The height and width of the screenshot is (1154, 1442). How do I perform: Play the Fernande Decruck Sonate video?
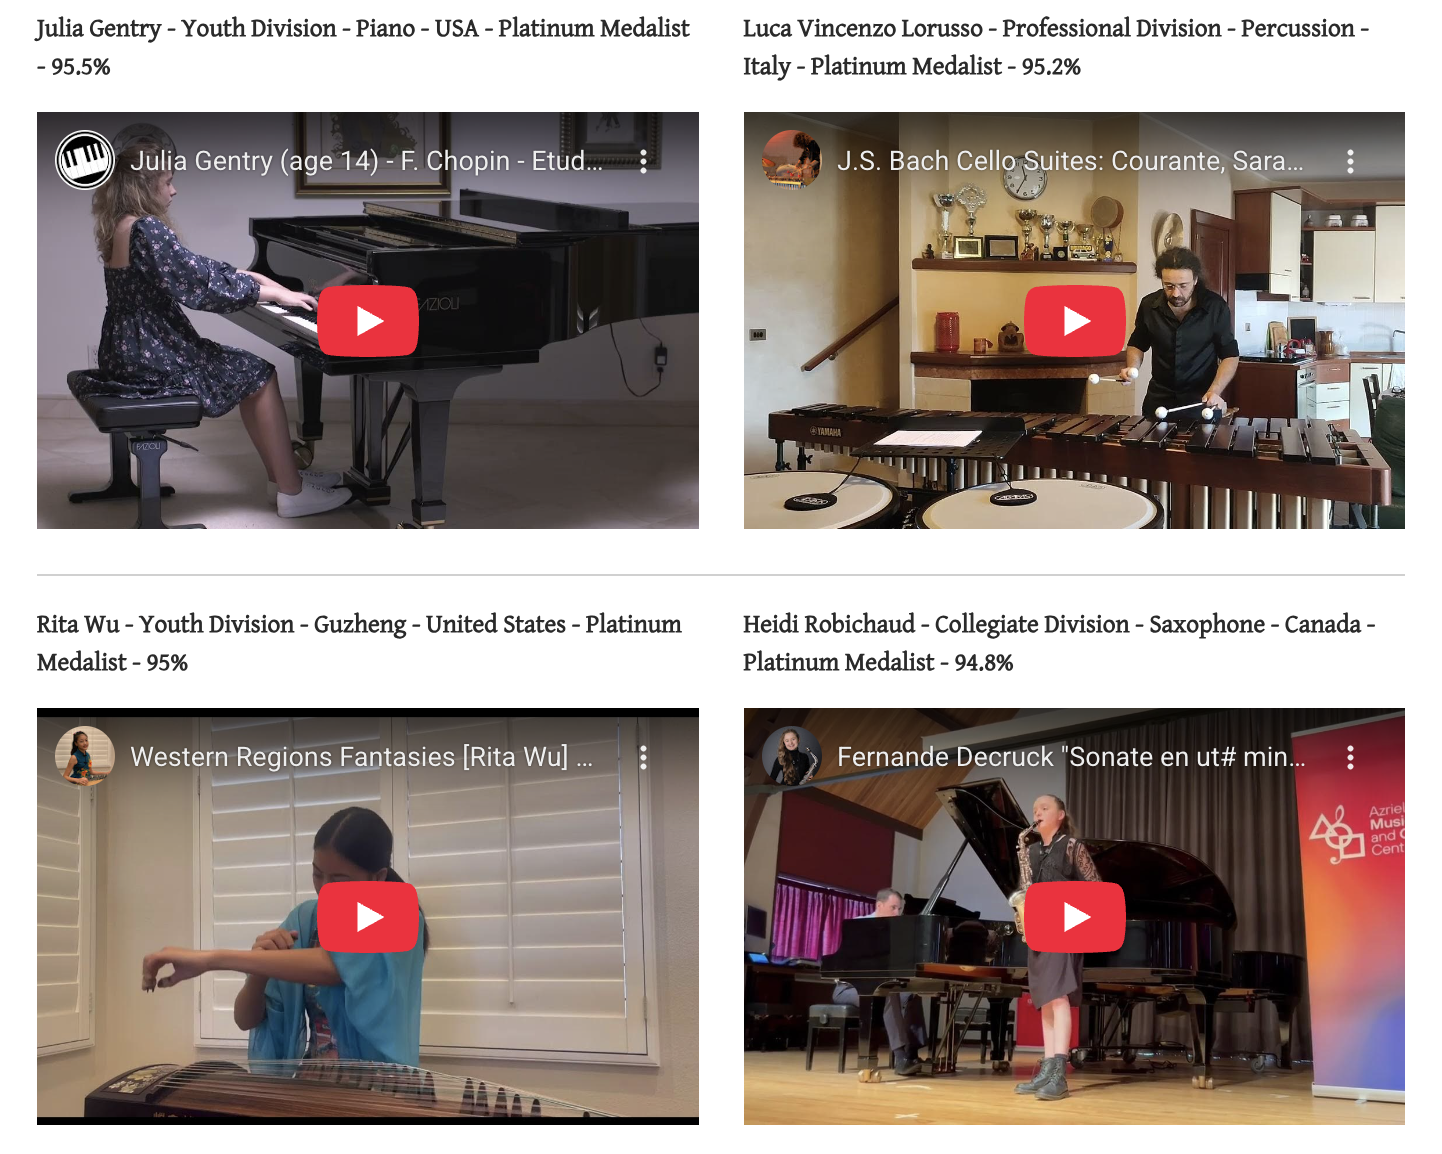(1075, 917)
